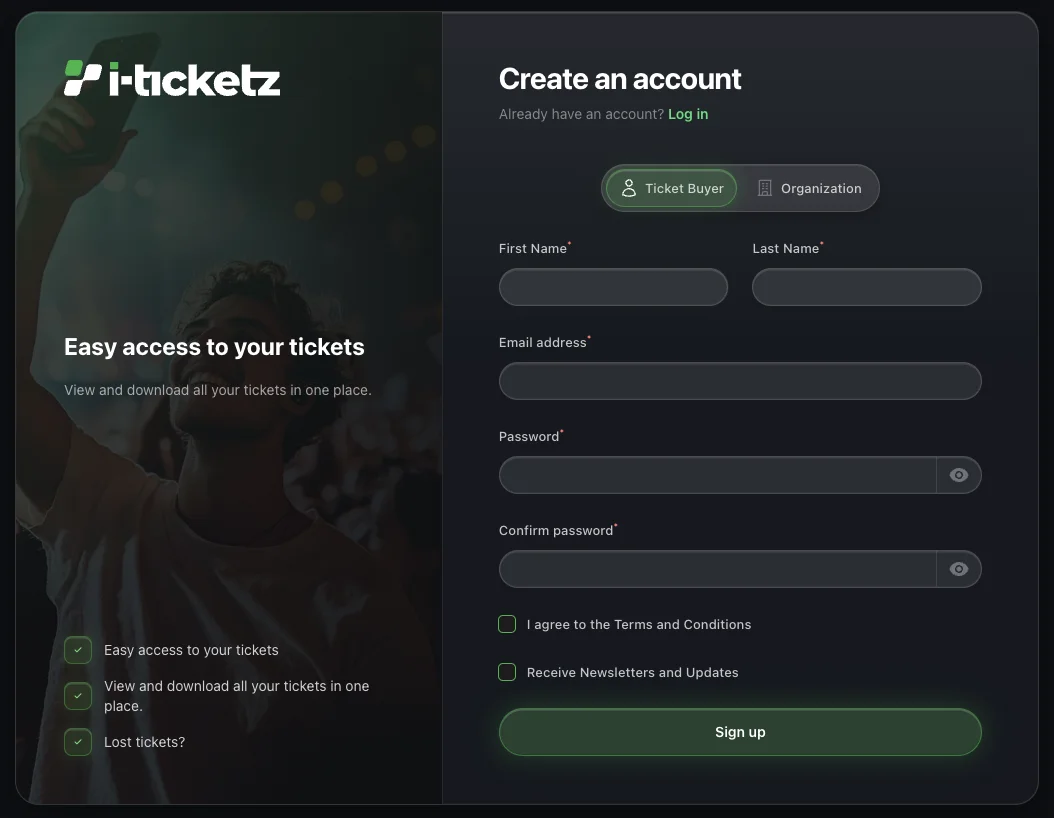Click inside the Password field
The height and width of the screenshot is (818, 1054).
click(x=717, y=475)
